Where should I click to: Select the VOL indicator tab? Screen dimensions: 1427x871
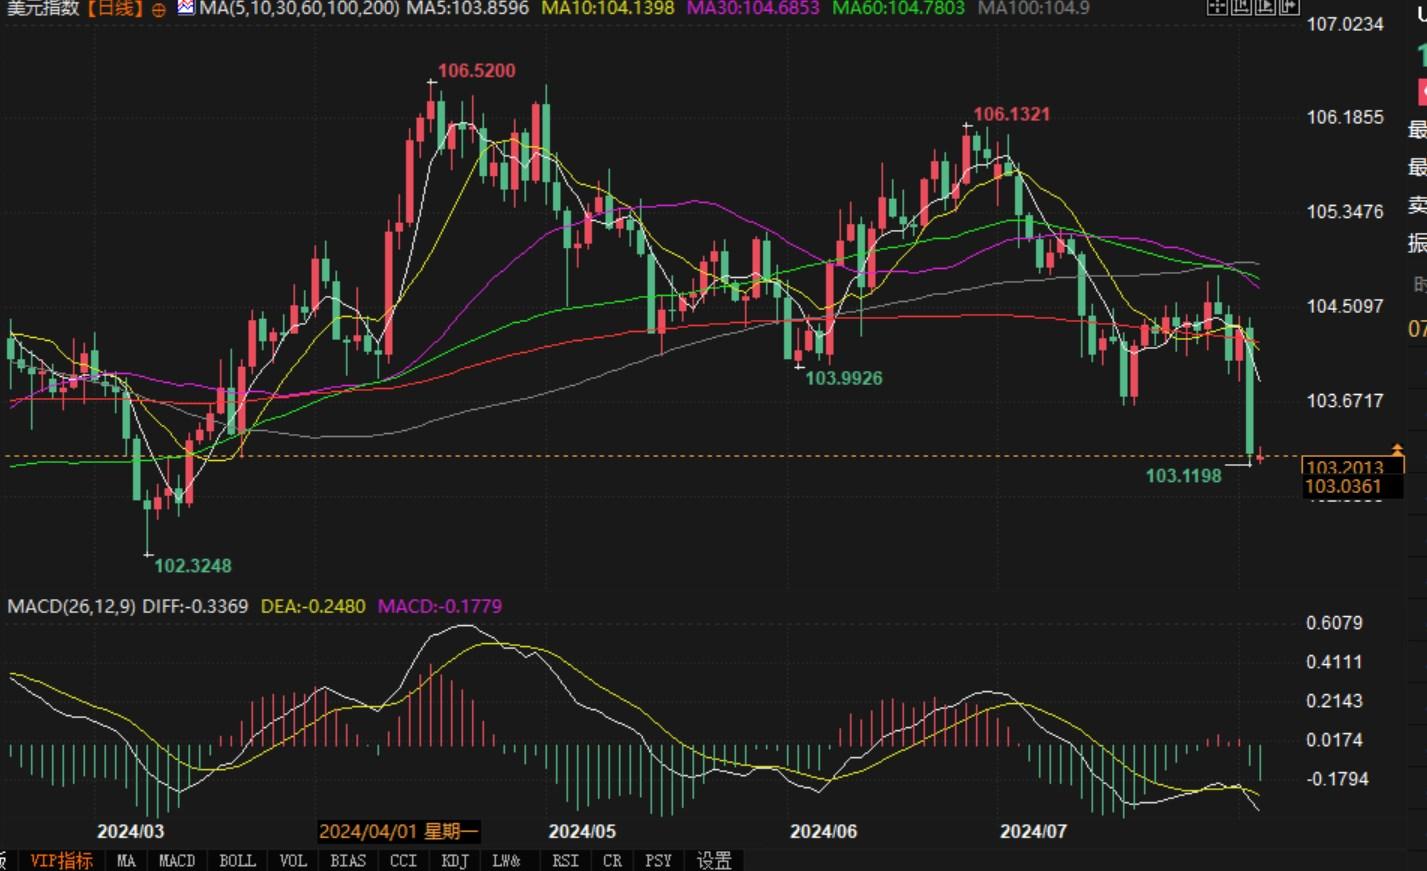(293, 860)
